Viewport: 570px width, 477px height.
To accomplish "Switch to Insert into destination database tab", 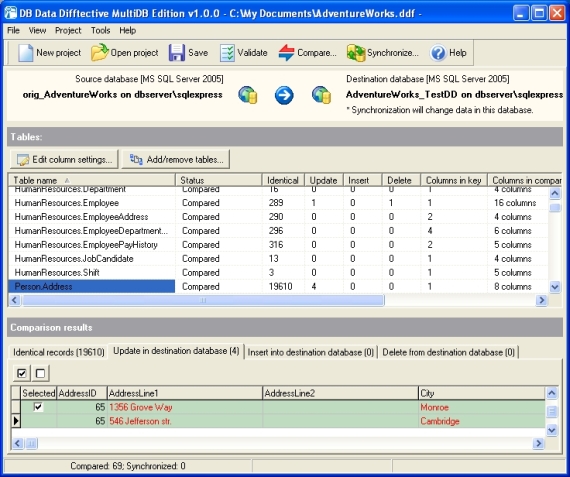I will click(310, 352).
